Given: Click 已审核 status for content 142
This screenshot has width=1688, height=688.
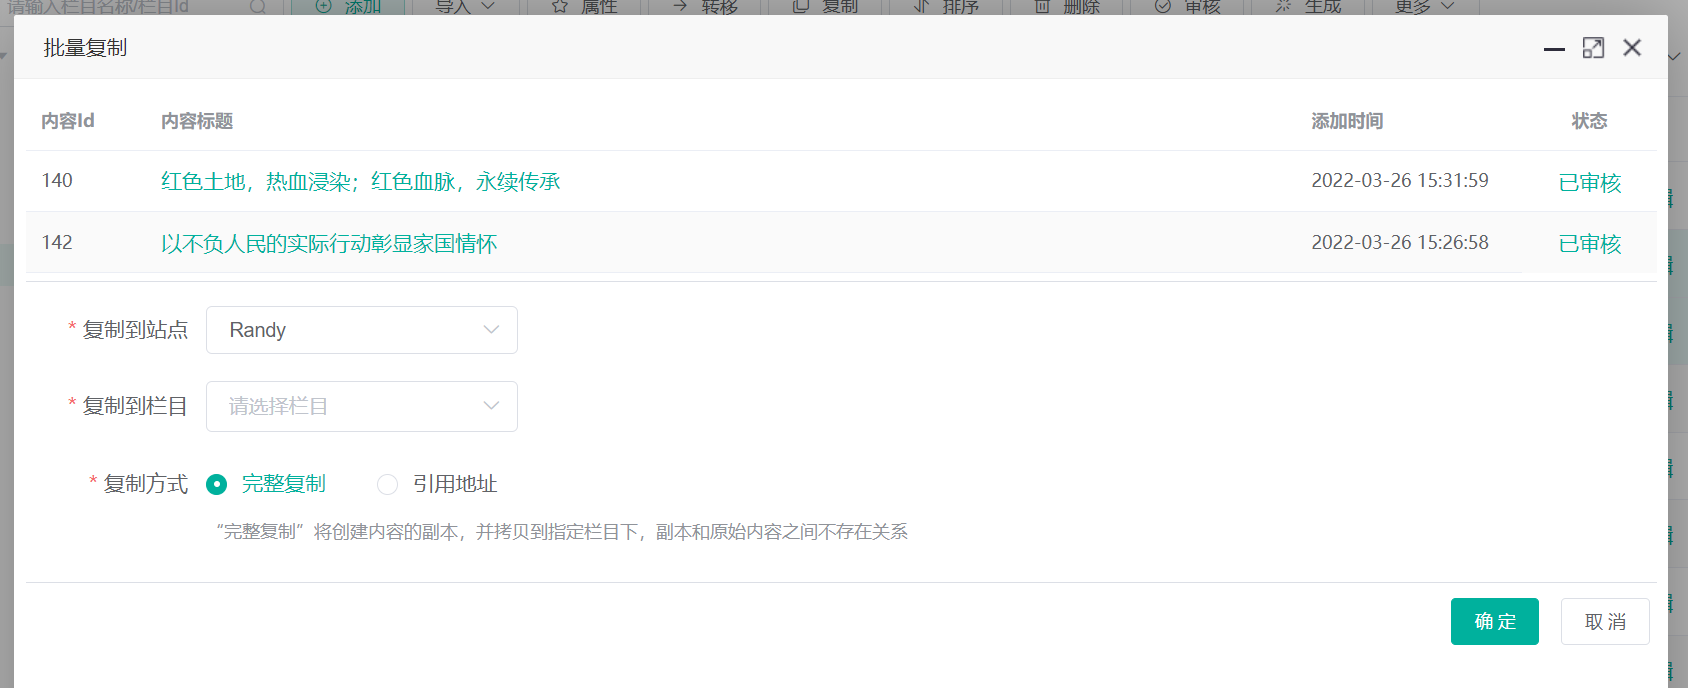Looking at the screenshot, I should pos(1589,244).
